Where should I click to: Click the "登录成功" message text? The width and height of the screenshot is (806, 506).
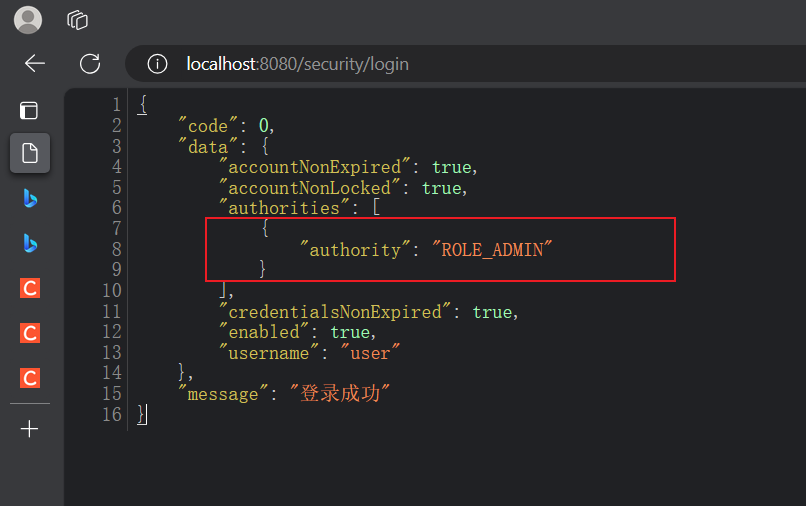pos(345,394)
